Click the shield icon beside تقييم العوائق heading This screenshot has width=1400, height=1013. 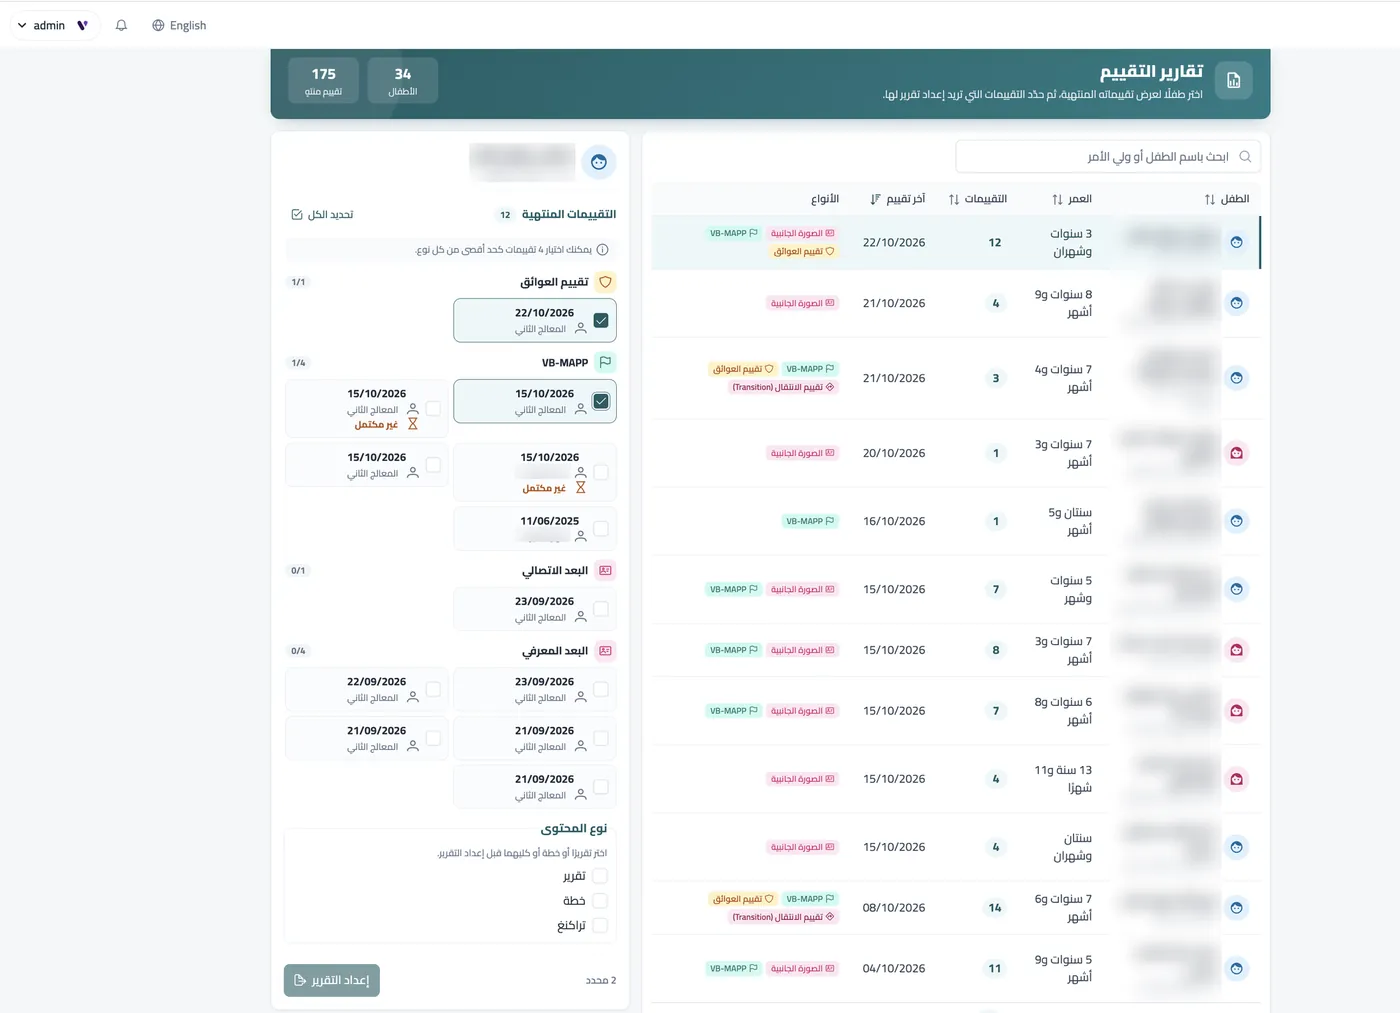tap(605, 282)
